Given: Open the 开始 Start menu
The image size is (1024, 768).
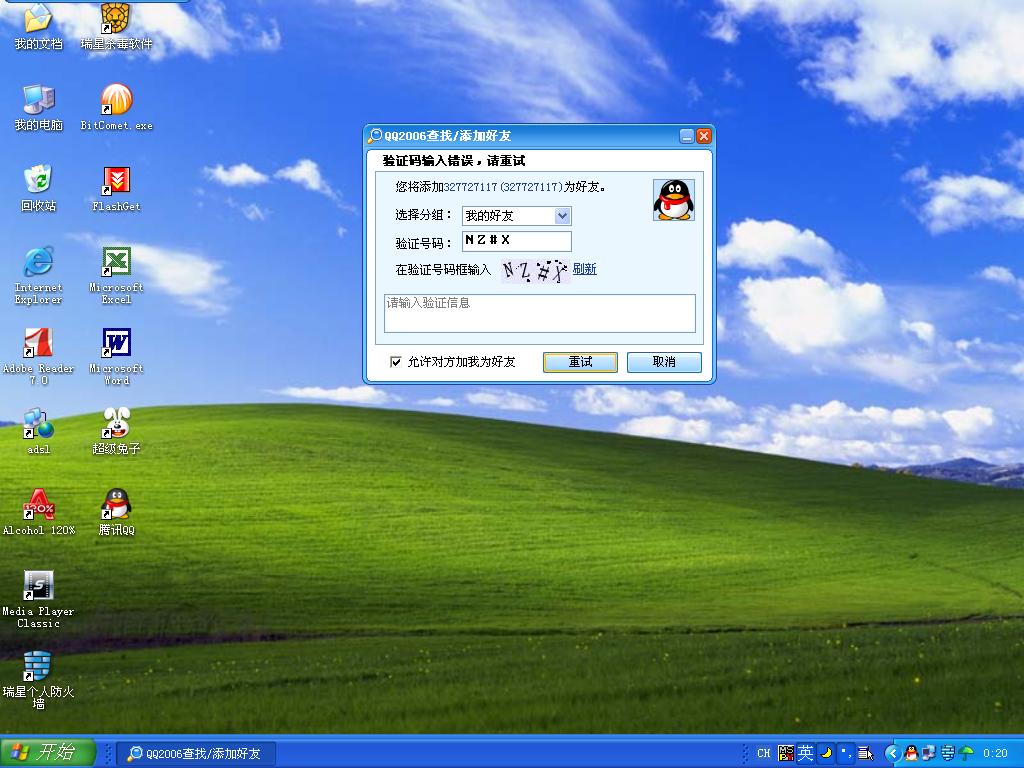Looking at the screenshot, I should coord(48,753).
